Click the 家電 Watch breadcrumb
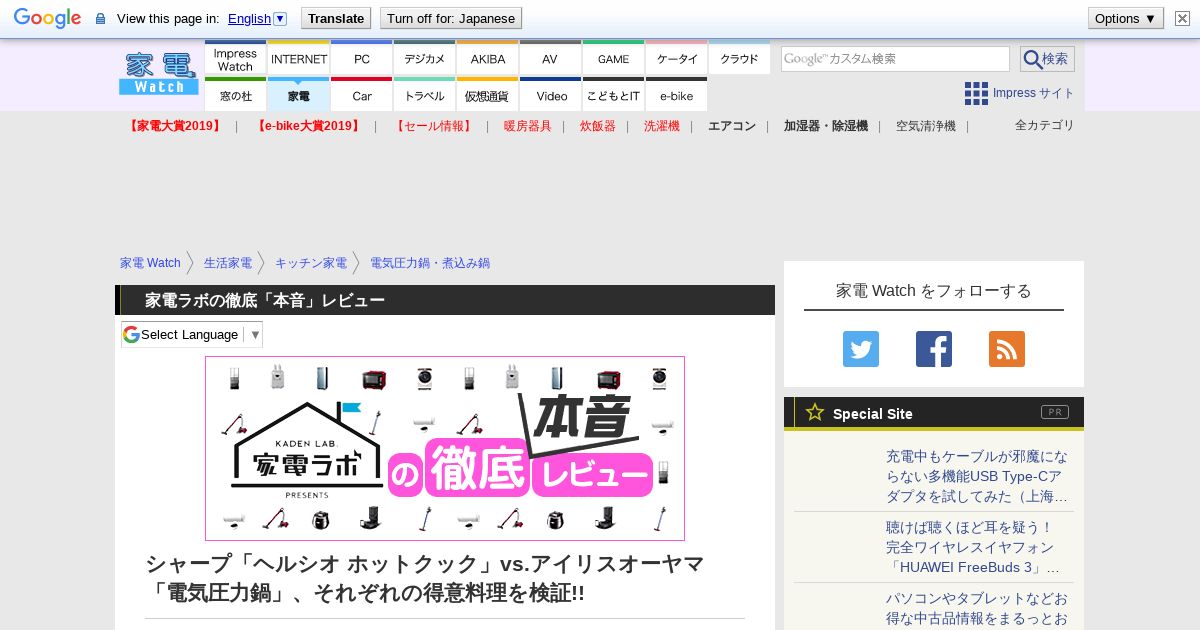Image resolution: width=1200 pixels, height=630 pixels. pyautogui.click(x=150, y=263)
